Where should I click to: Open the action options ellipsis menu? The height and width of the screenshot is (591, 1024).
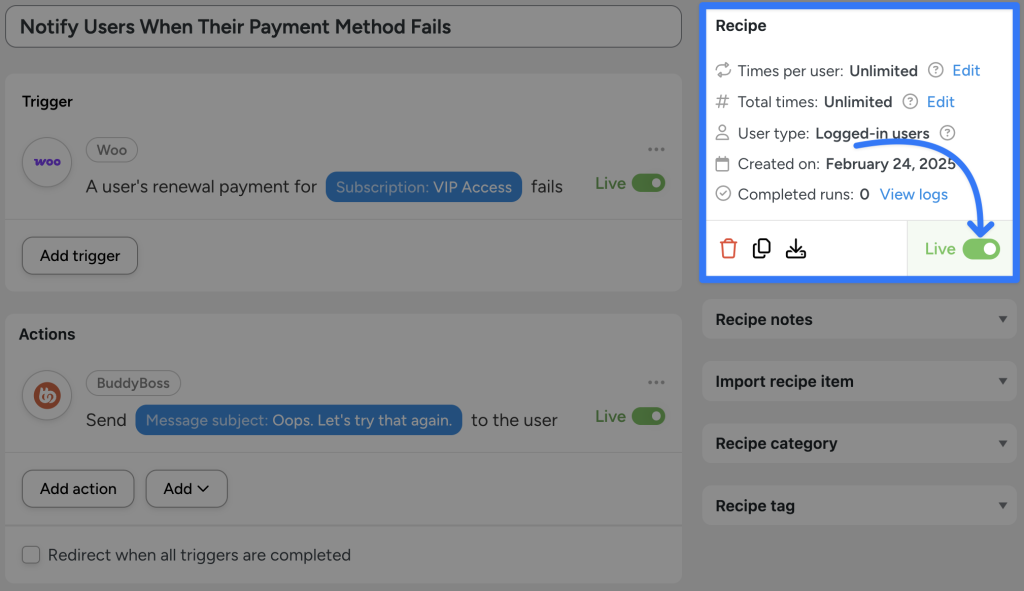coord(656,381)
